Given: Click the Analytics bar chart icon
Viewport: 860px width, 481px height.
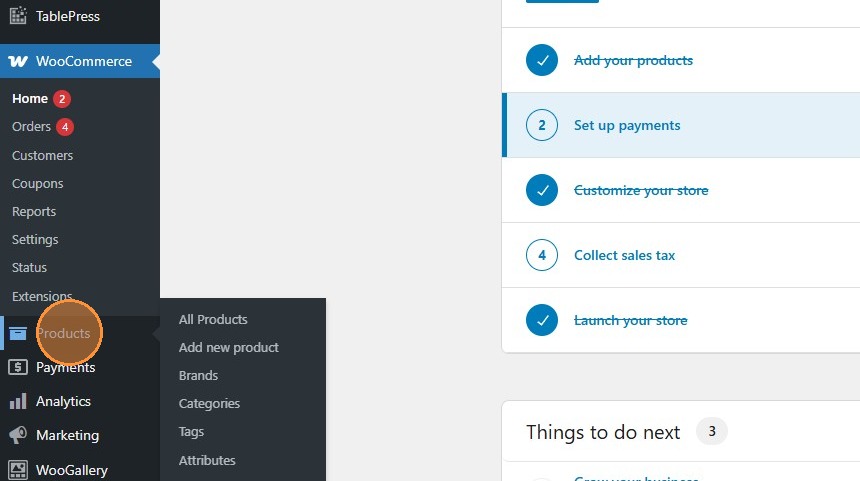Looking at the screenshot, I should [18, 401].
